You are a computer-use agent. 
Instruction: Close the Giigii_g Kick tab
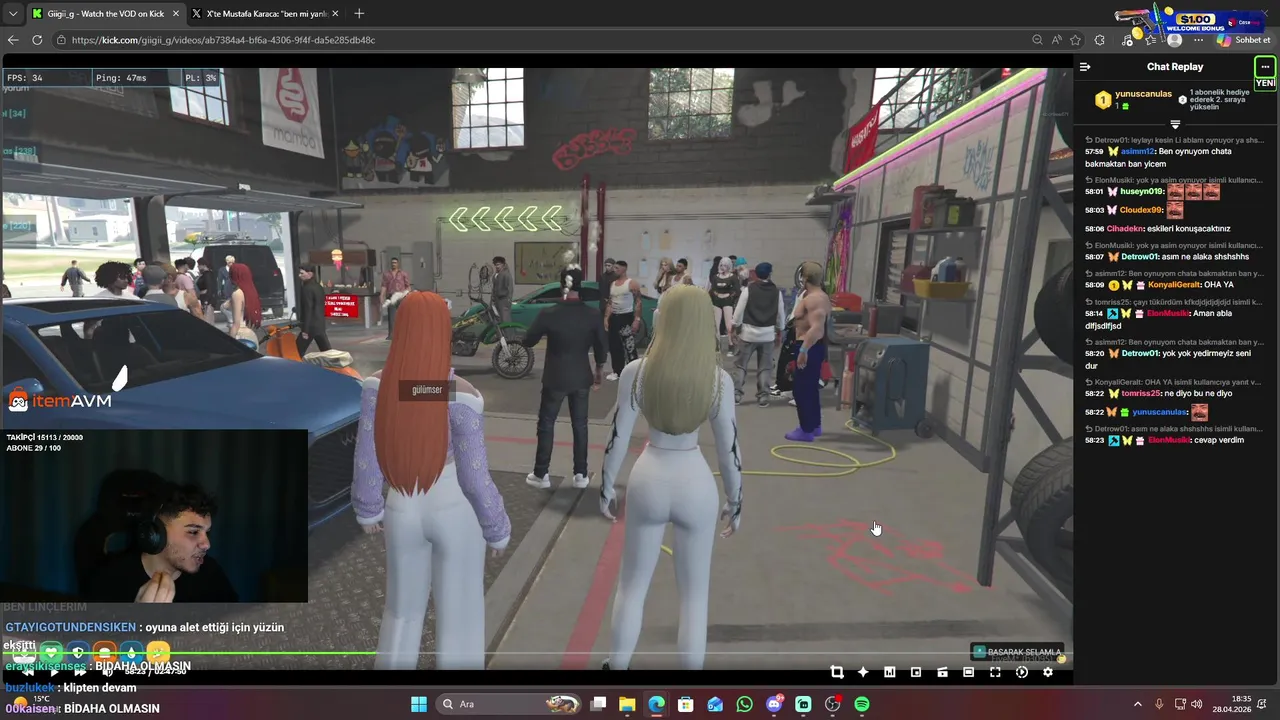click(x=175, y=14)
